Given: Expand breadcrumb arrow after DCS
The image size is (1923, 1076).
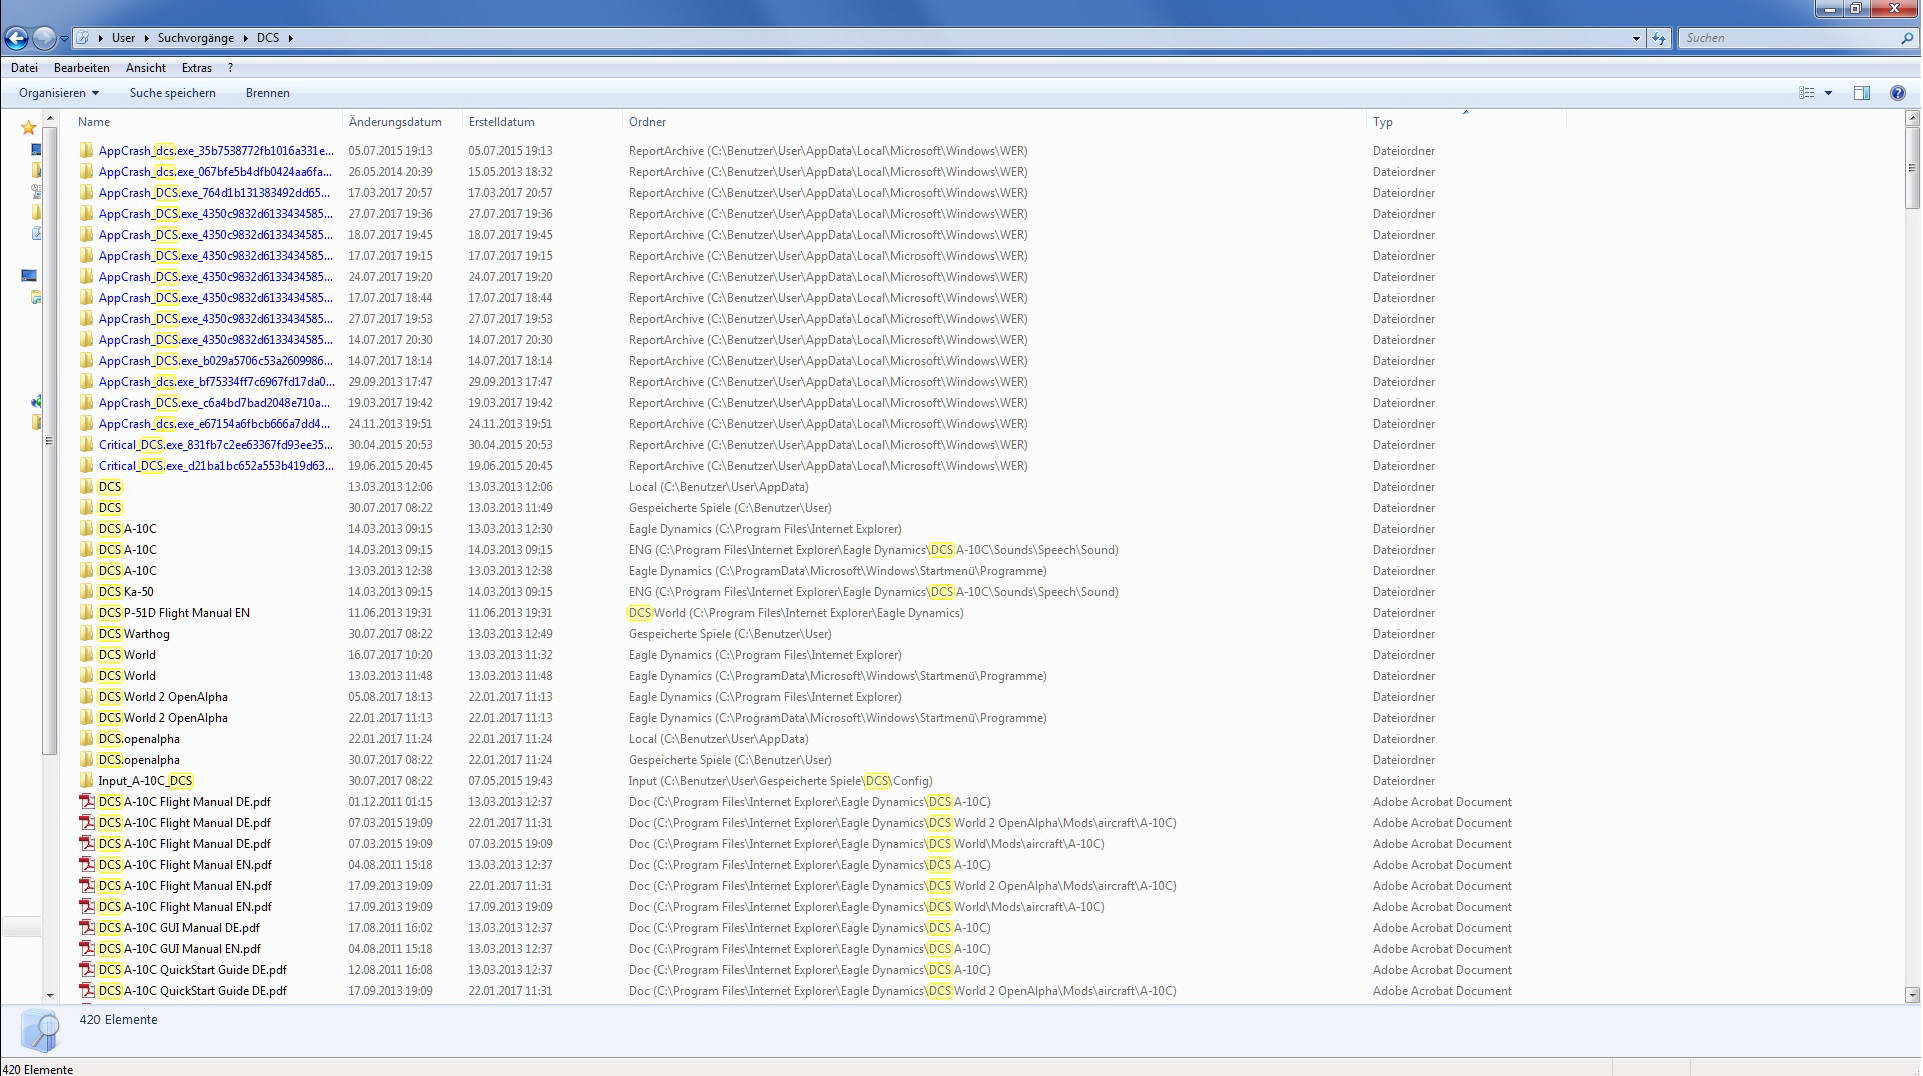Looking at the screenshot, I should click(291, 38).
